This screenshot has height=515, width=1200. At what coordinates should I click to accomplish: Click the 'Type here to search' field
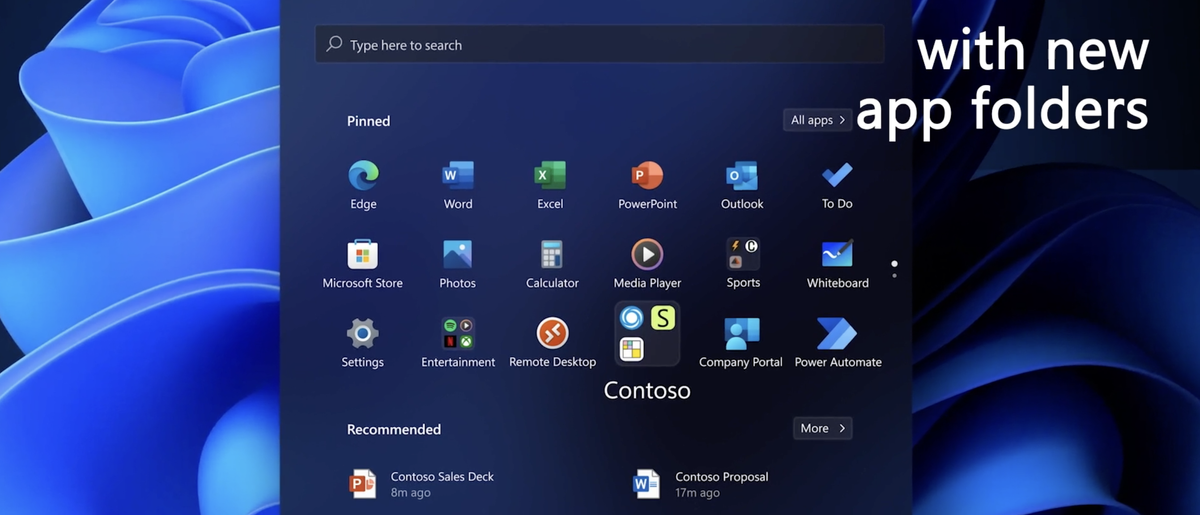pyautogui.click(x=600, y=45)
